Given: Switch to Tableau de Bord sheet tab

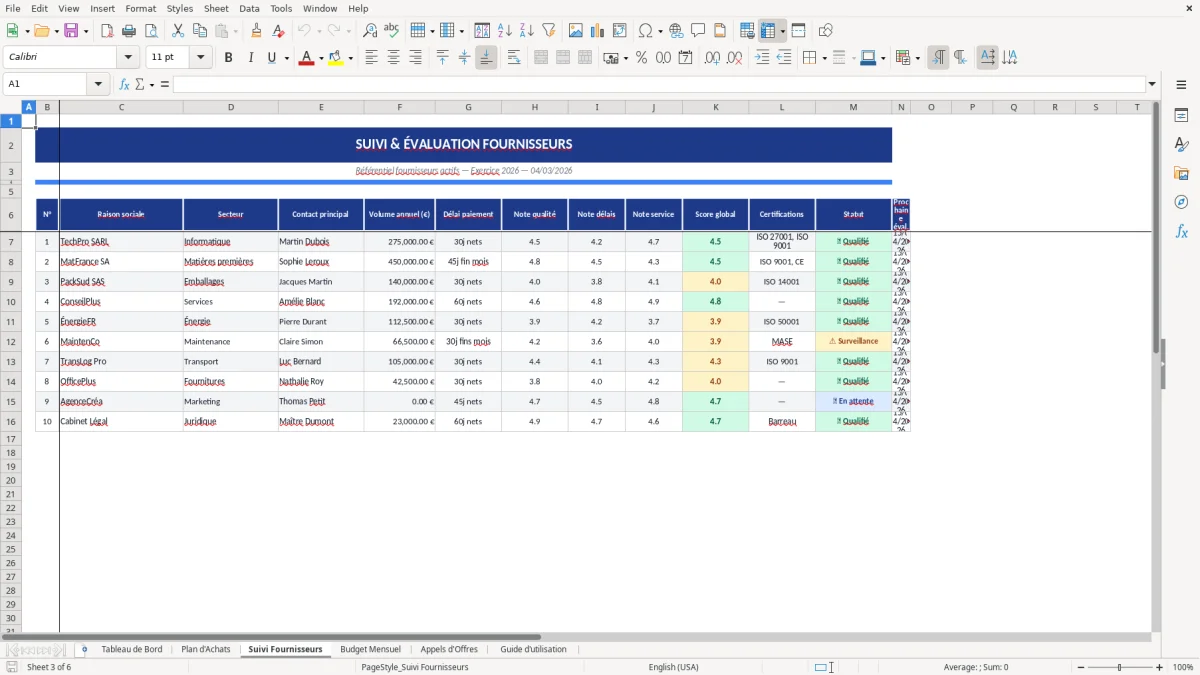Looking at the screenshot, I should (132, 649).
